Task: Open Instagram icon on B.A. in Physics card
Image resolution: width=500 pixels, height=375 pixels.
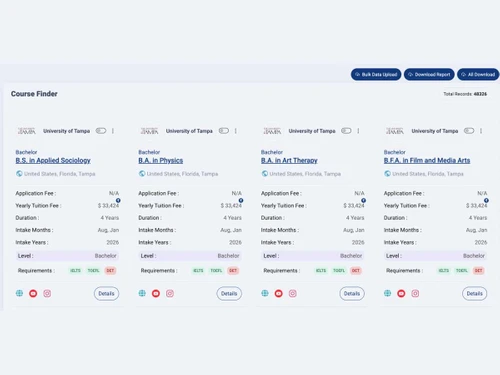Action: pos(170,293)
